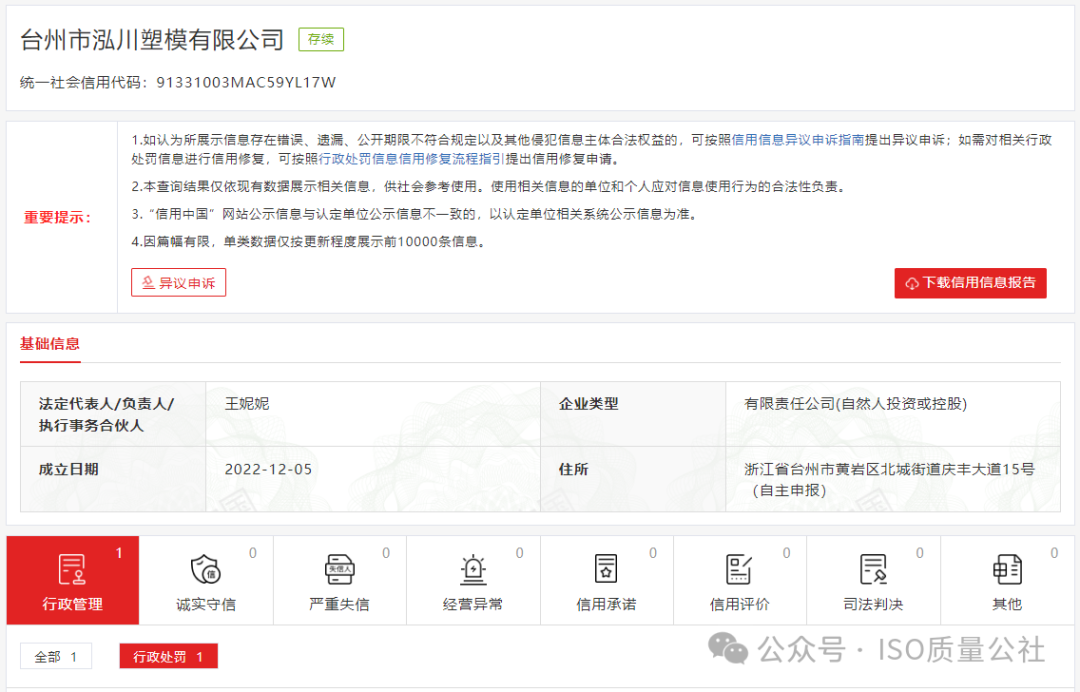1080x692 pixels.
Task: Click the 严重失信 category icon
Action: coord(339,570)
